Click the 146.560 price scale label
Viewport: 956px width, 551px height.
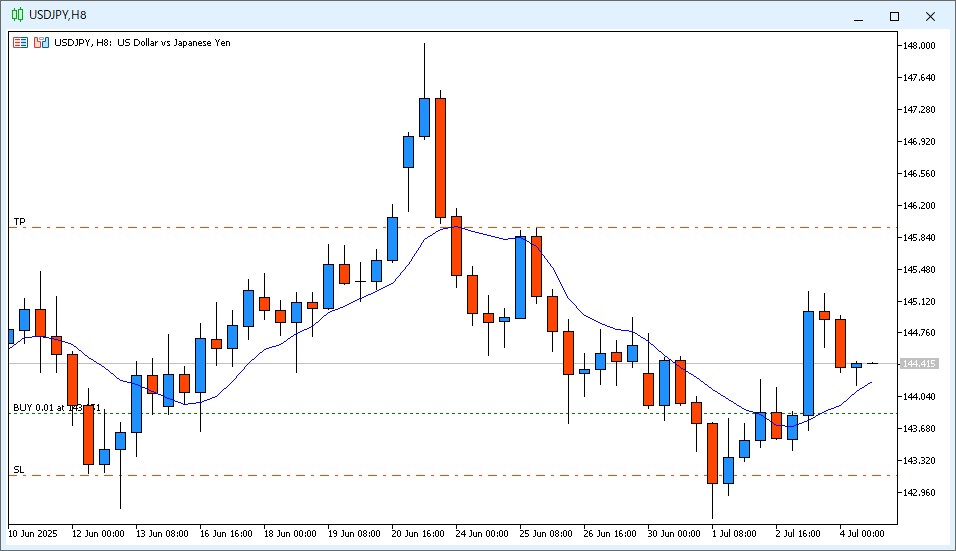pos(919,174)
